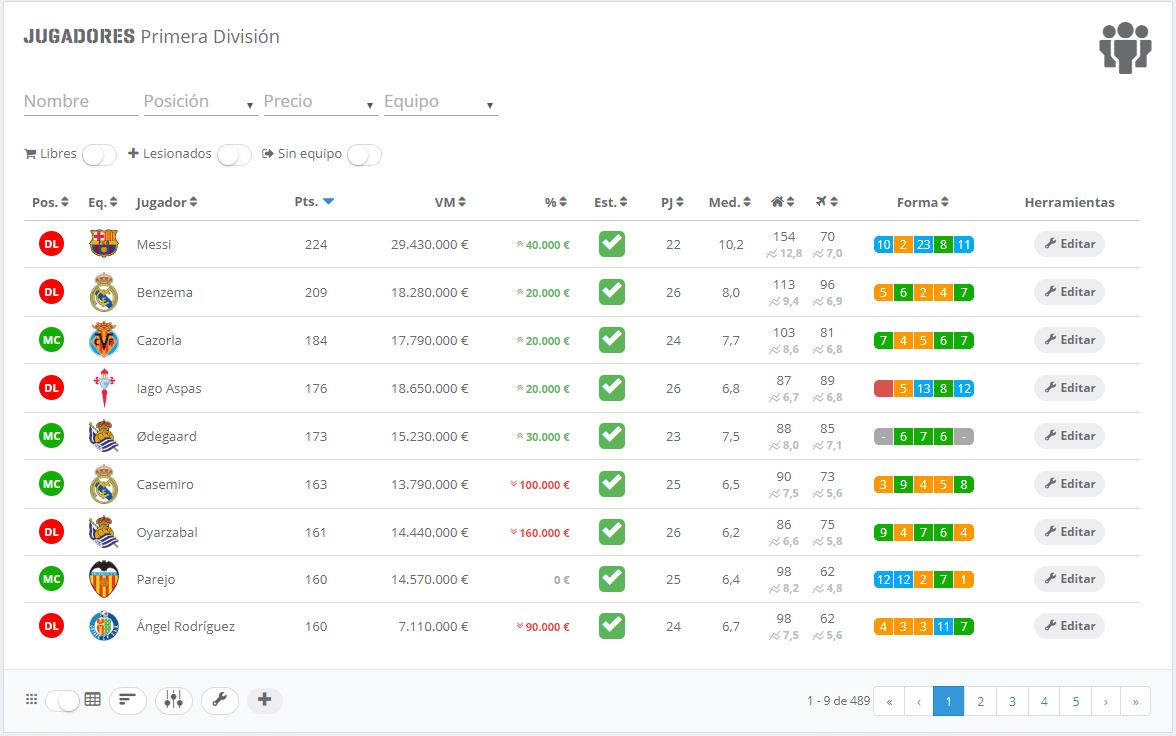
Task: Sort table by Pos. column
Action: coord(50,203)
